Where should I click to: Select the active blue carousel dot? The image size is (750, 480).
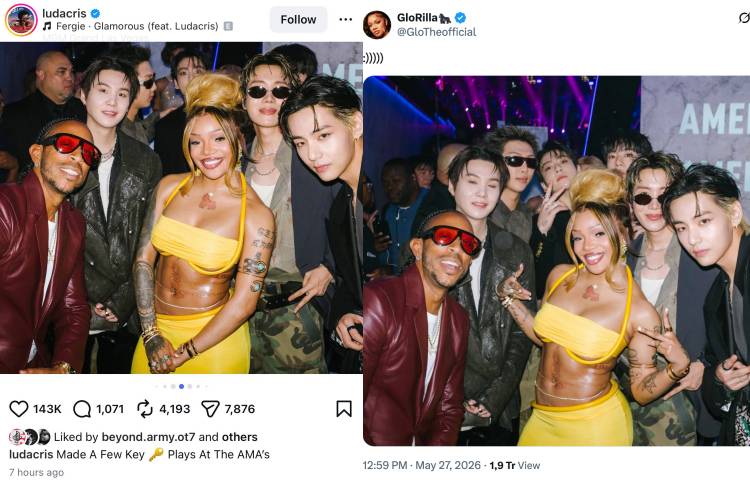[x=181, y=386]
